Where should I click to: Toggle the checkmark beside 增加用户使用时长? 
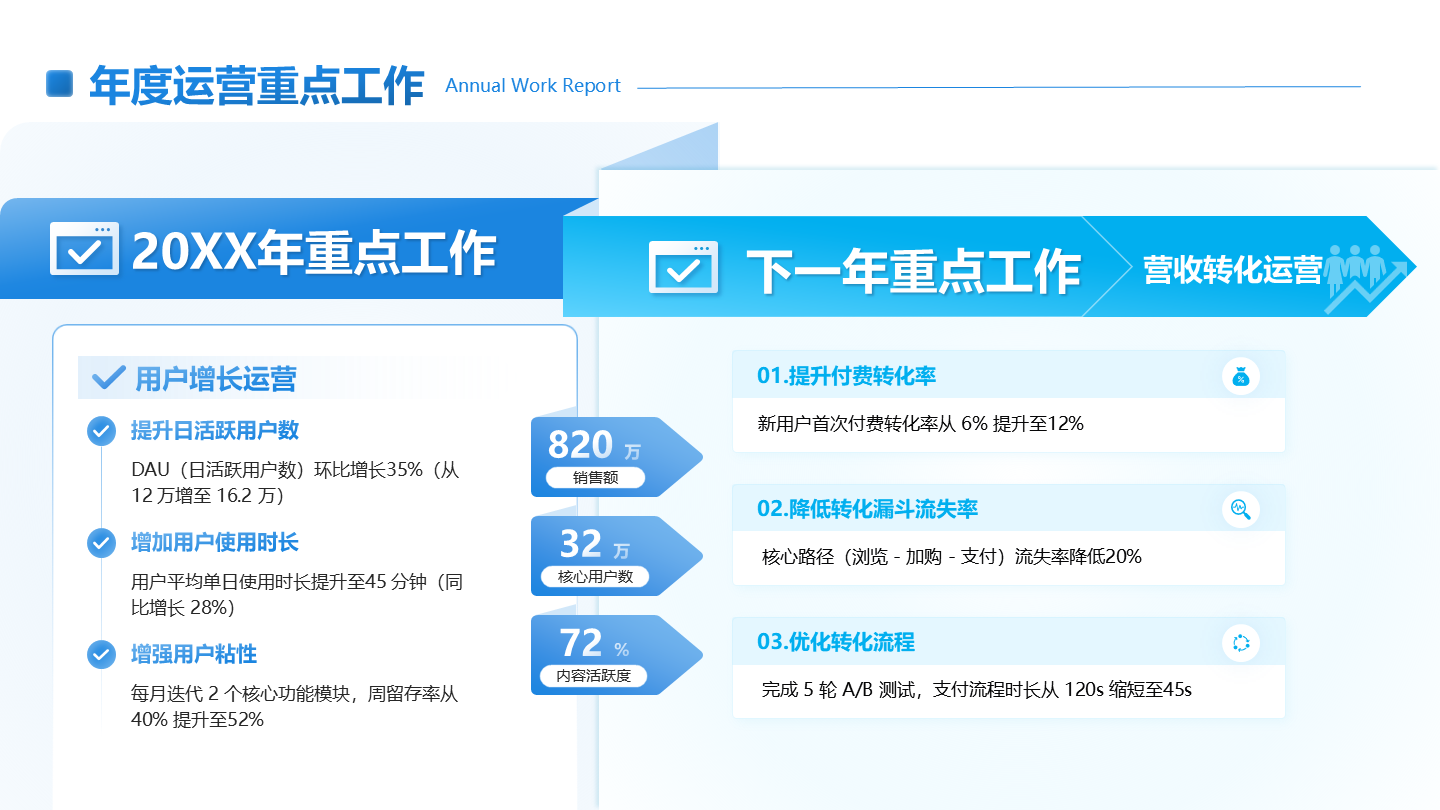point(100,542)
